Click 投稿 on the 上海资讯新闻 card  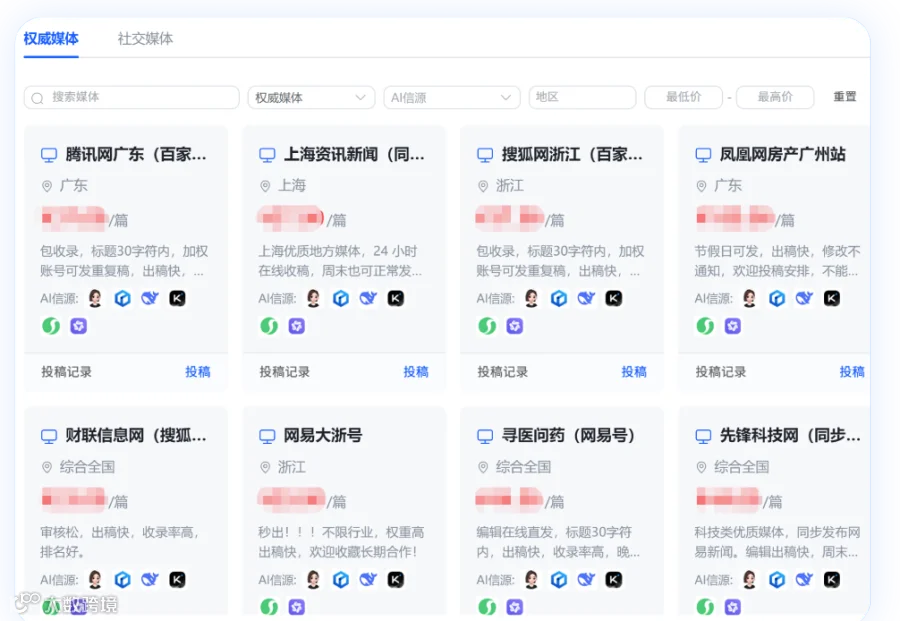[x=416, y=371]
